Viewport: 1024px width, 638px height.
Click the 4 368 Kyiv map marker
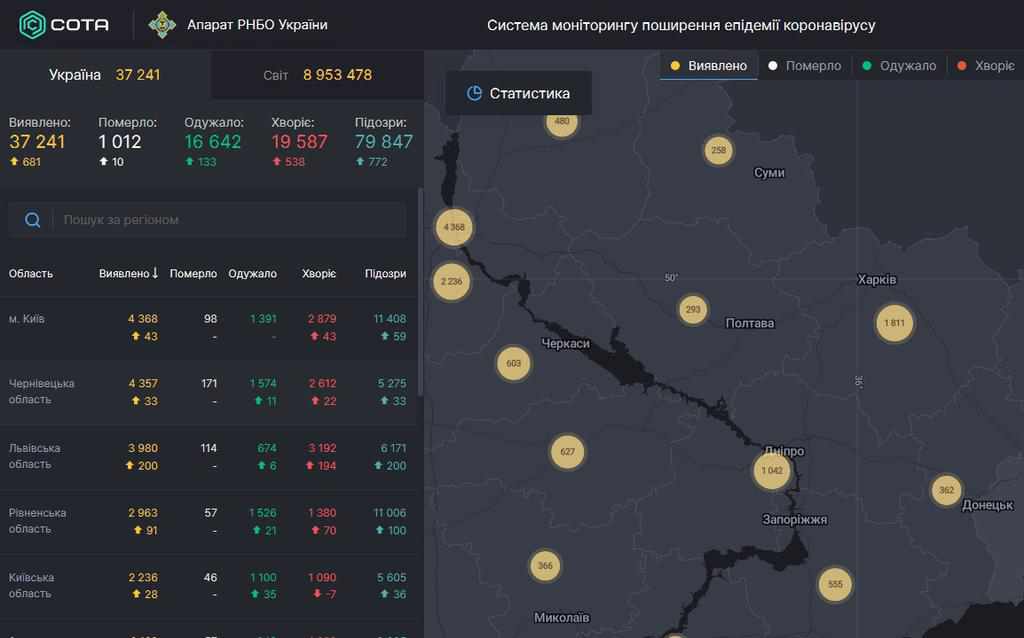454,227
